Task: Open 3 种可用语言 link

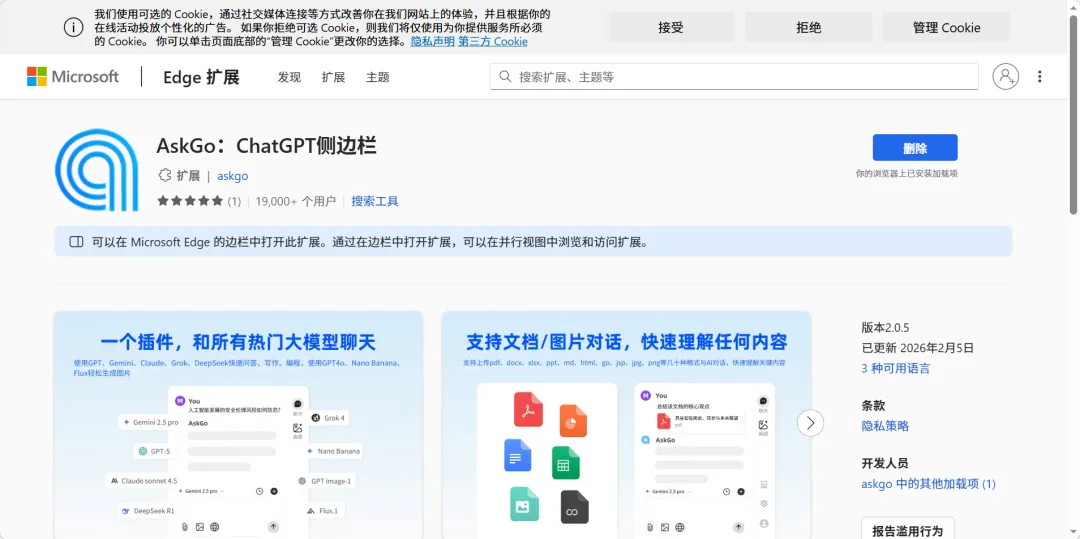Action: pos(895,368)
